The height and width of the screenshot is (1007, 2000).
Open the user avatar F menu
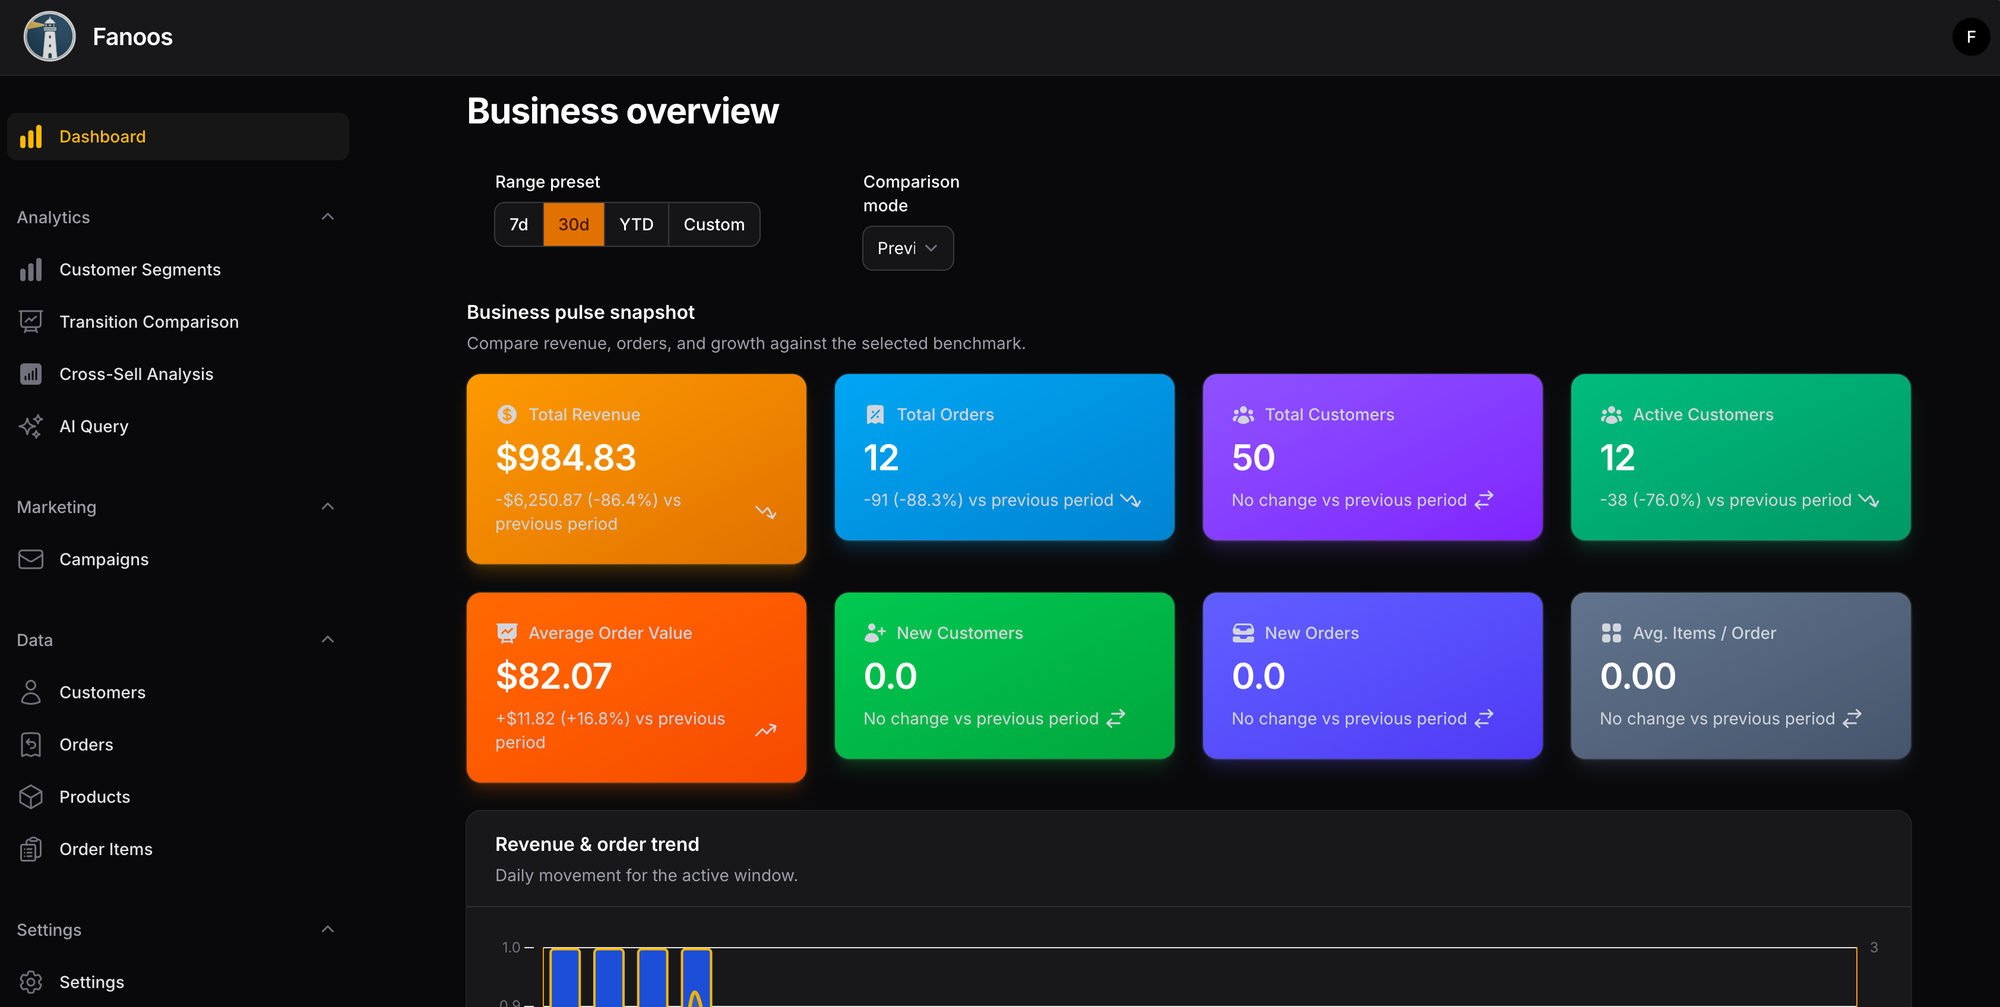click(1970, 37)
